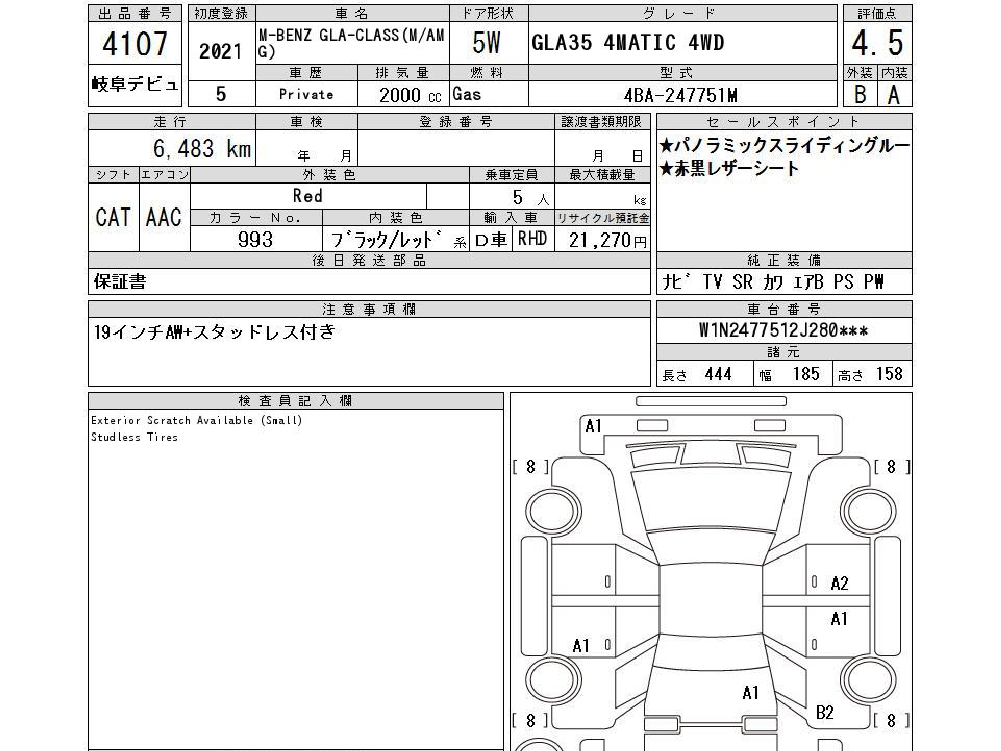1001x751 pixels.
Task: Click the RHD steering cell
Action: pos(532,239)
